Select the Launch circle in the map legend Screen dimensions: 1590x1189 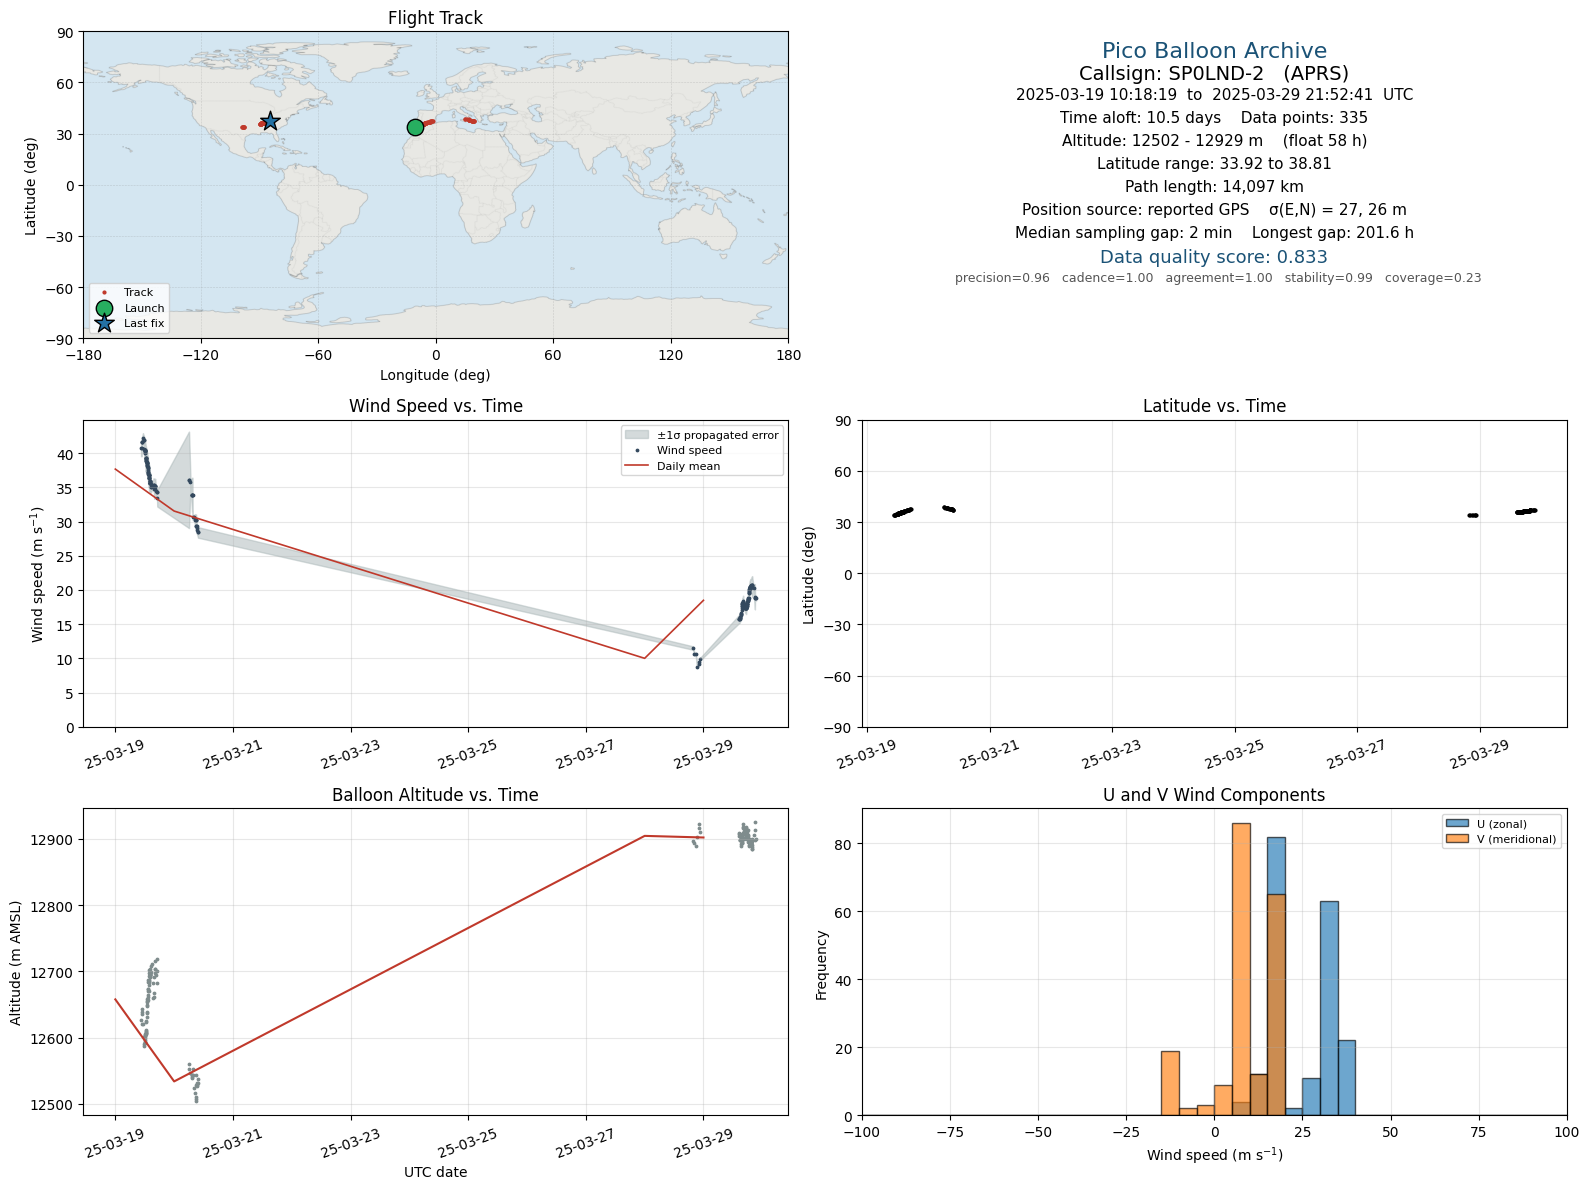coord(104,308)
